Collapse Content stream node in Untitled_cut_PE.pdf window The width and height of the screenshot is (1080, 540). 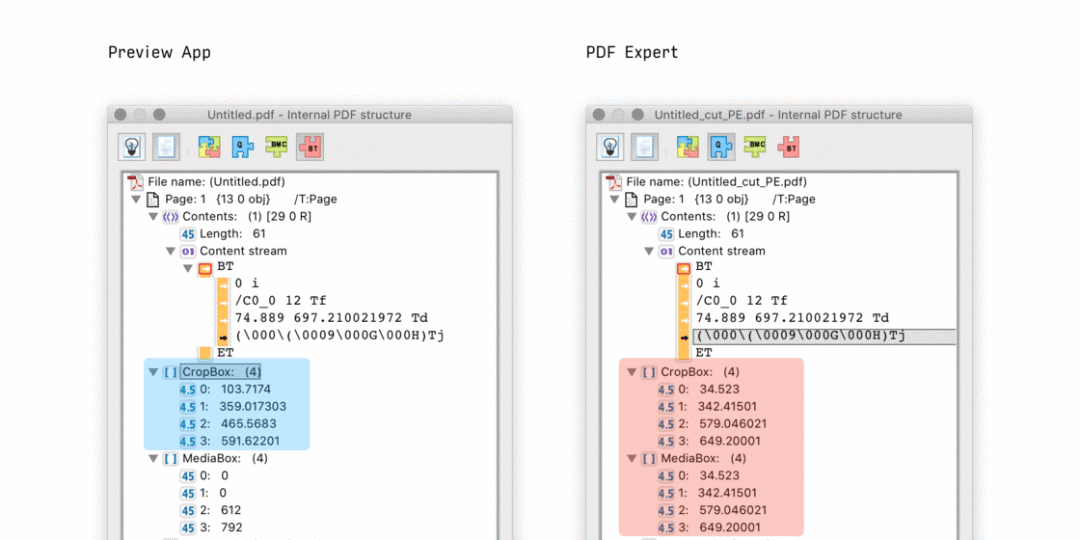coord(649,251)
